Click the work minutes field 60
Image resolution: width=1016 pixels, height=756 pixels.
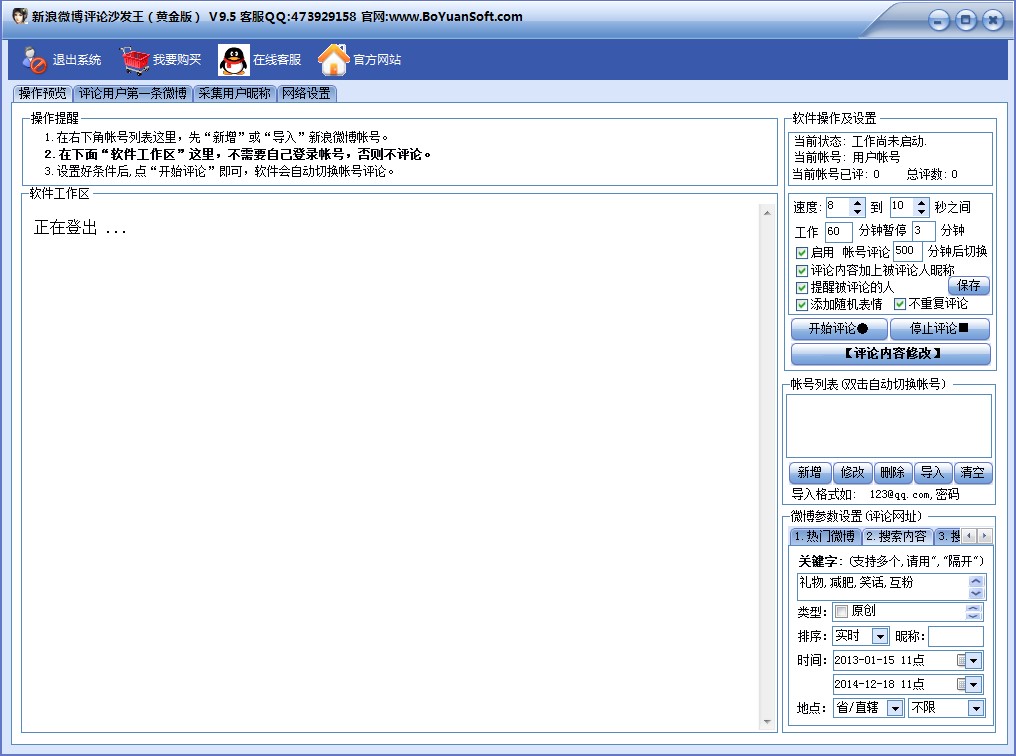[838, 231]
